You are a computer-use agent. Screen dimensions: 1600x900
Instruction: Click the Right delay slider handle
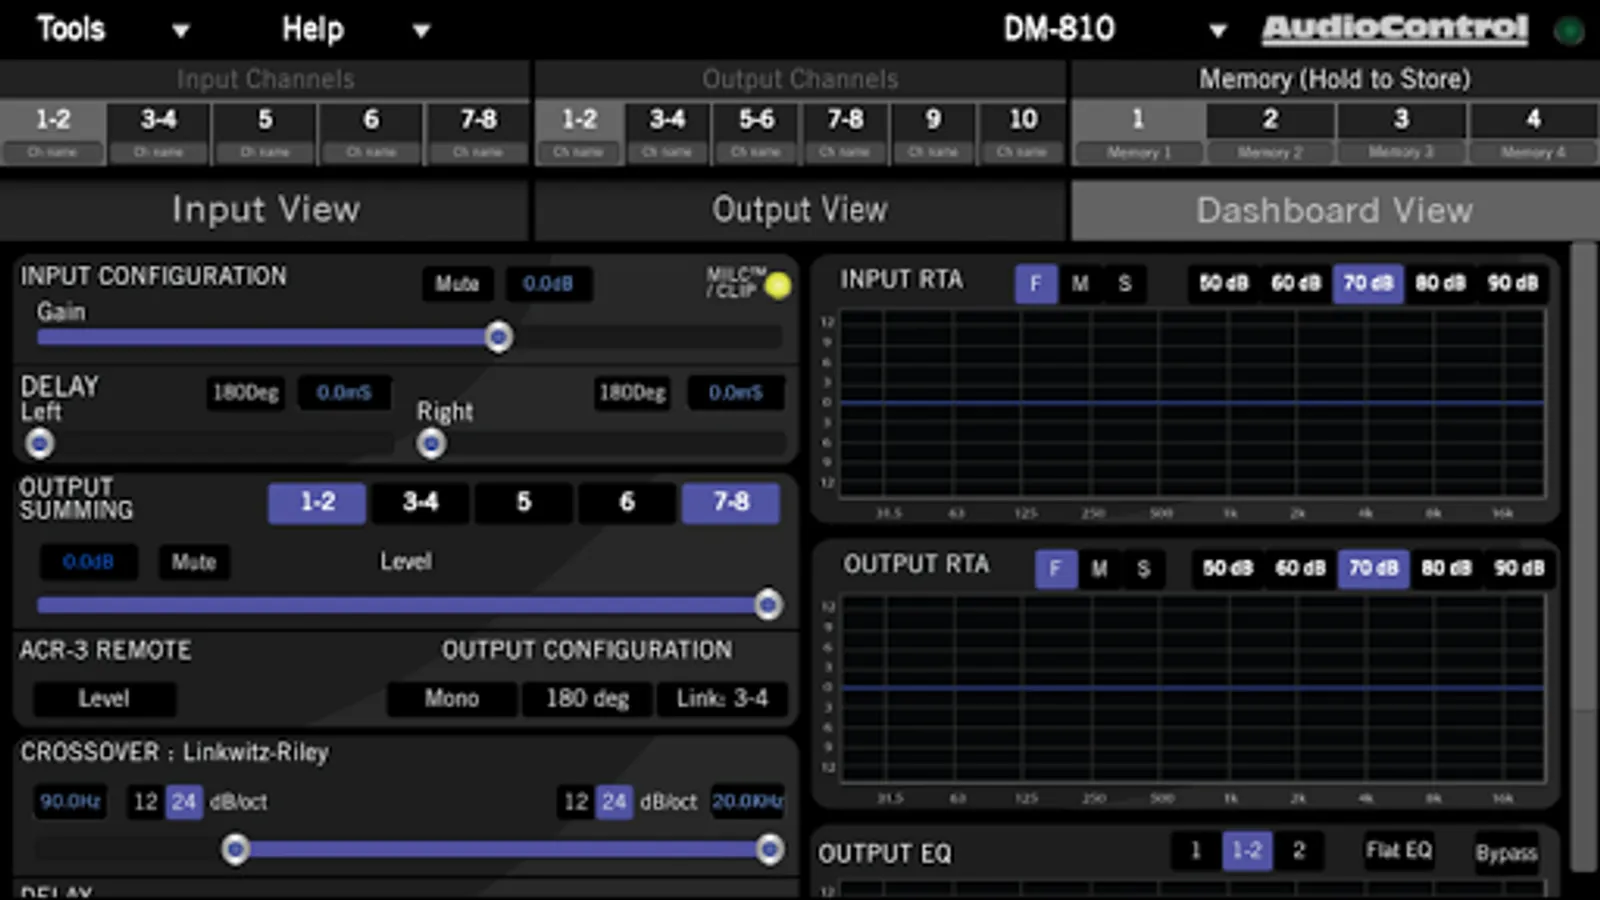tap(431, 443)
